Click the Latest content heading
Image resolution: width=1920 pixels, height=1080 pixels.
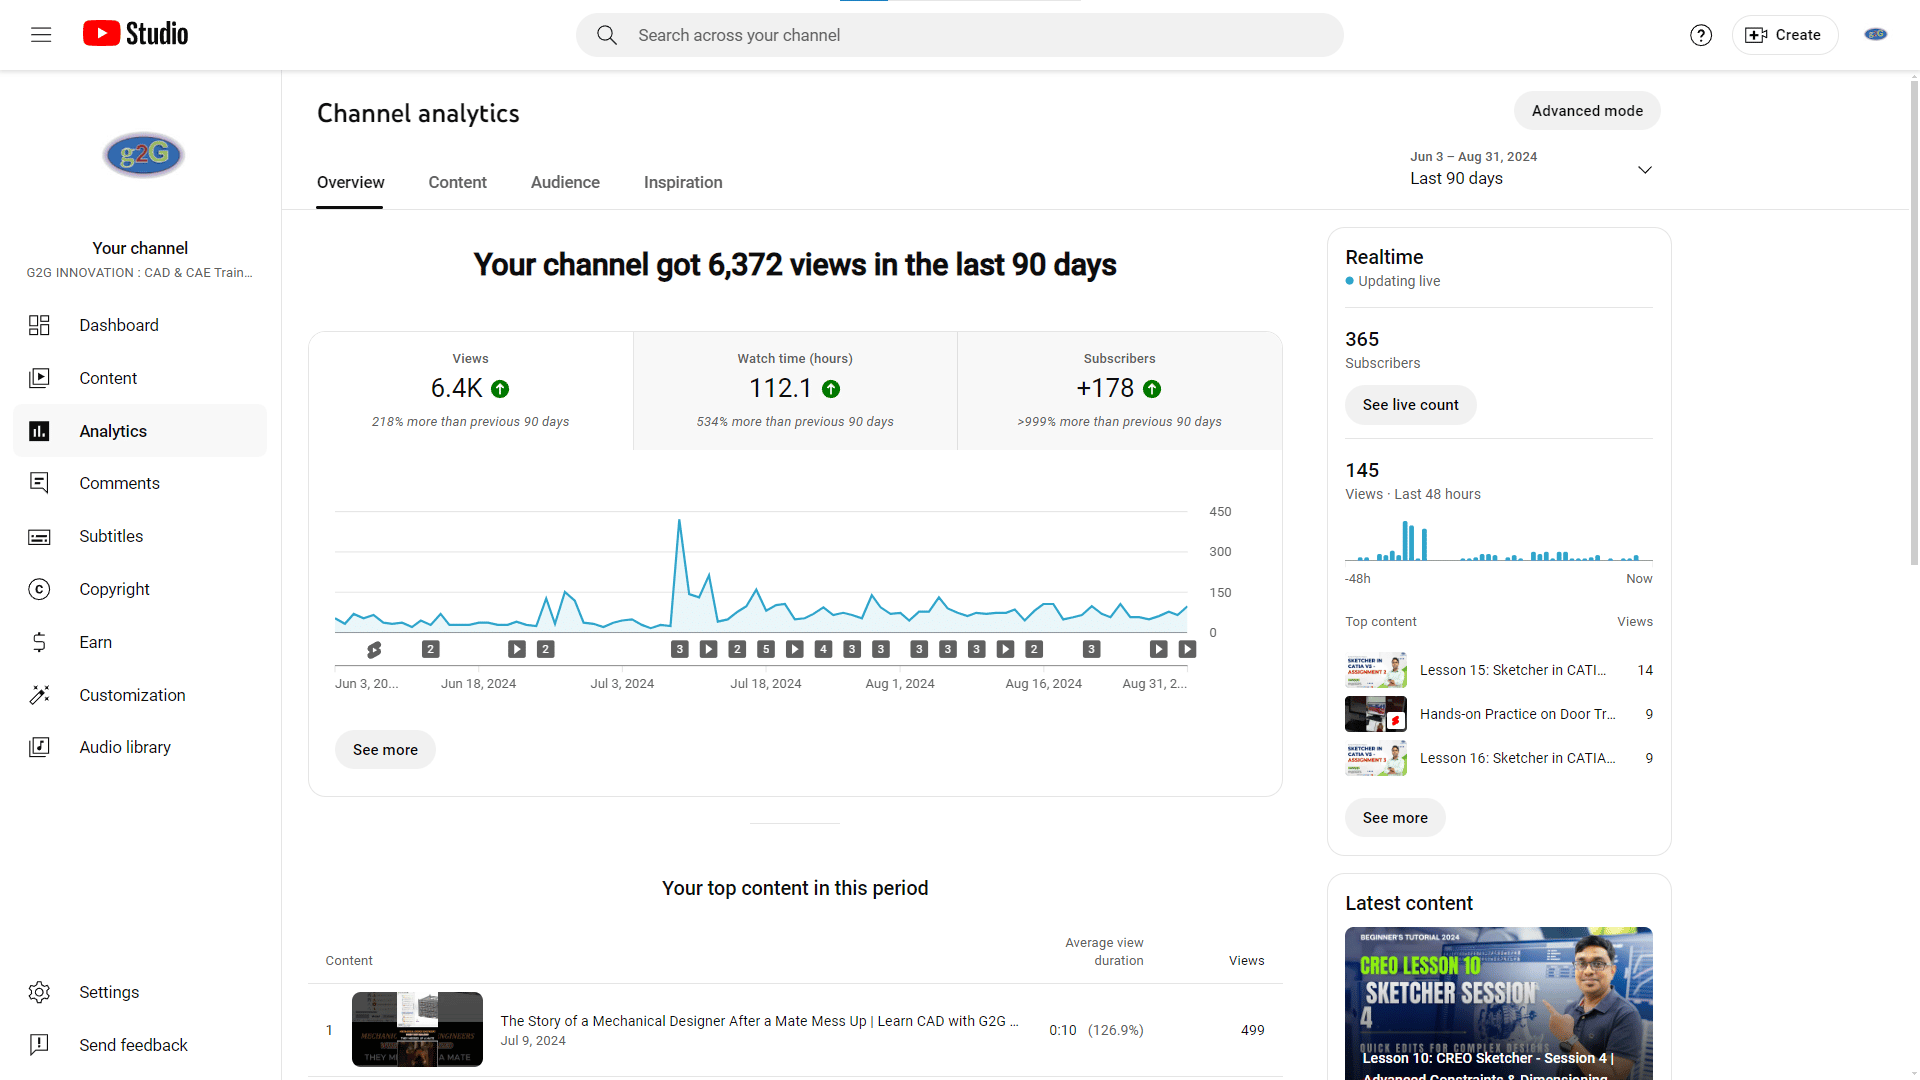tap(1409, 903)
